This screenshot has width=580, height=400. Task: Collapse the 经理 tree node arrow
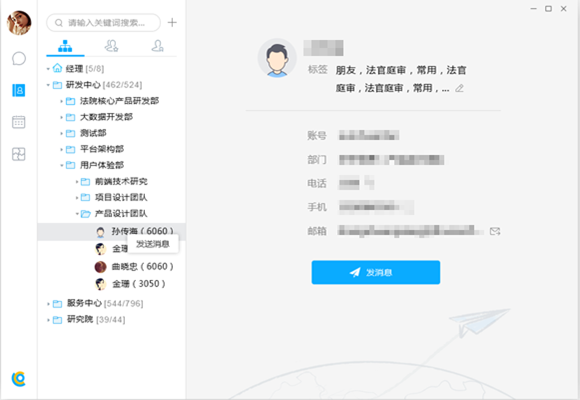click(x=48, y=69)
